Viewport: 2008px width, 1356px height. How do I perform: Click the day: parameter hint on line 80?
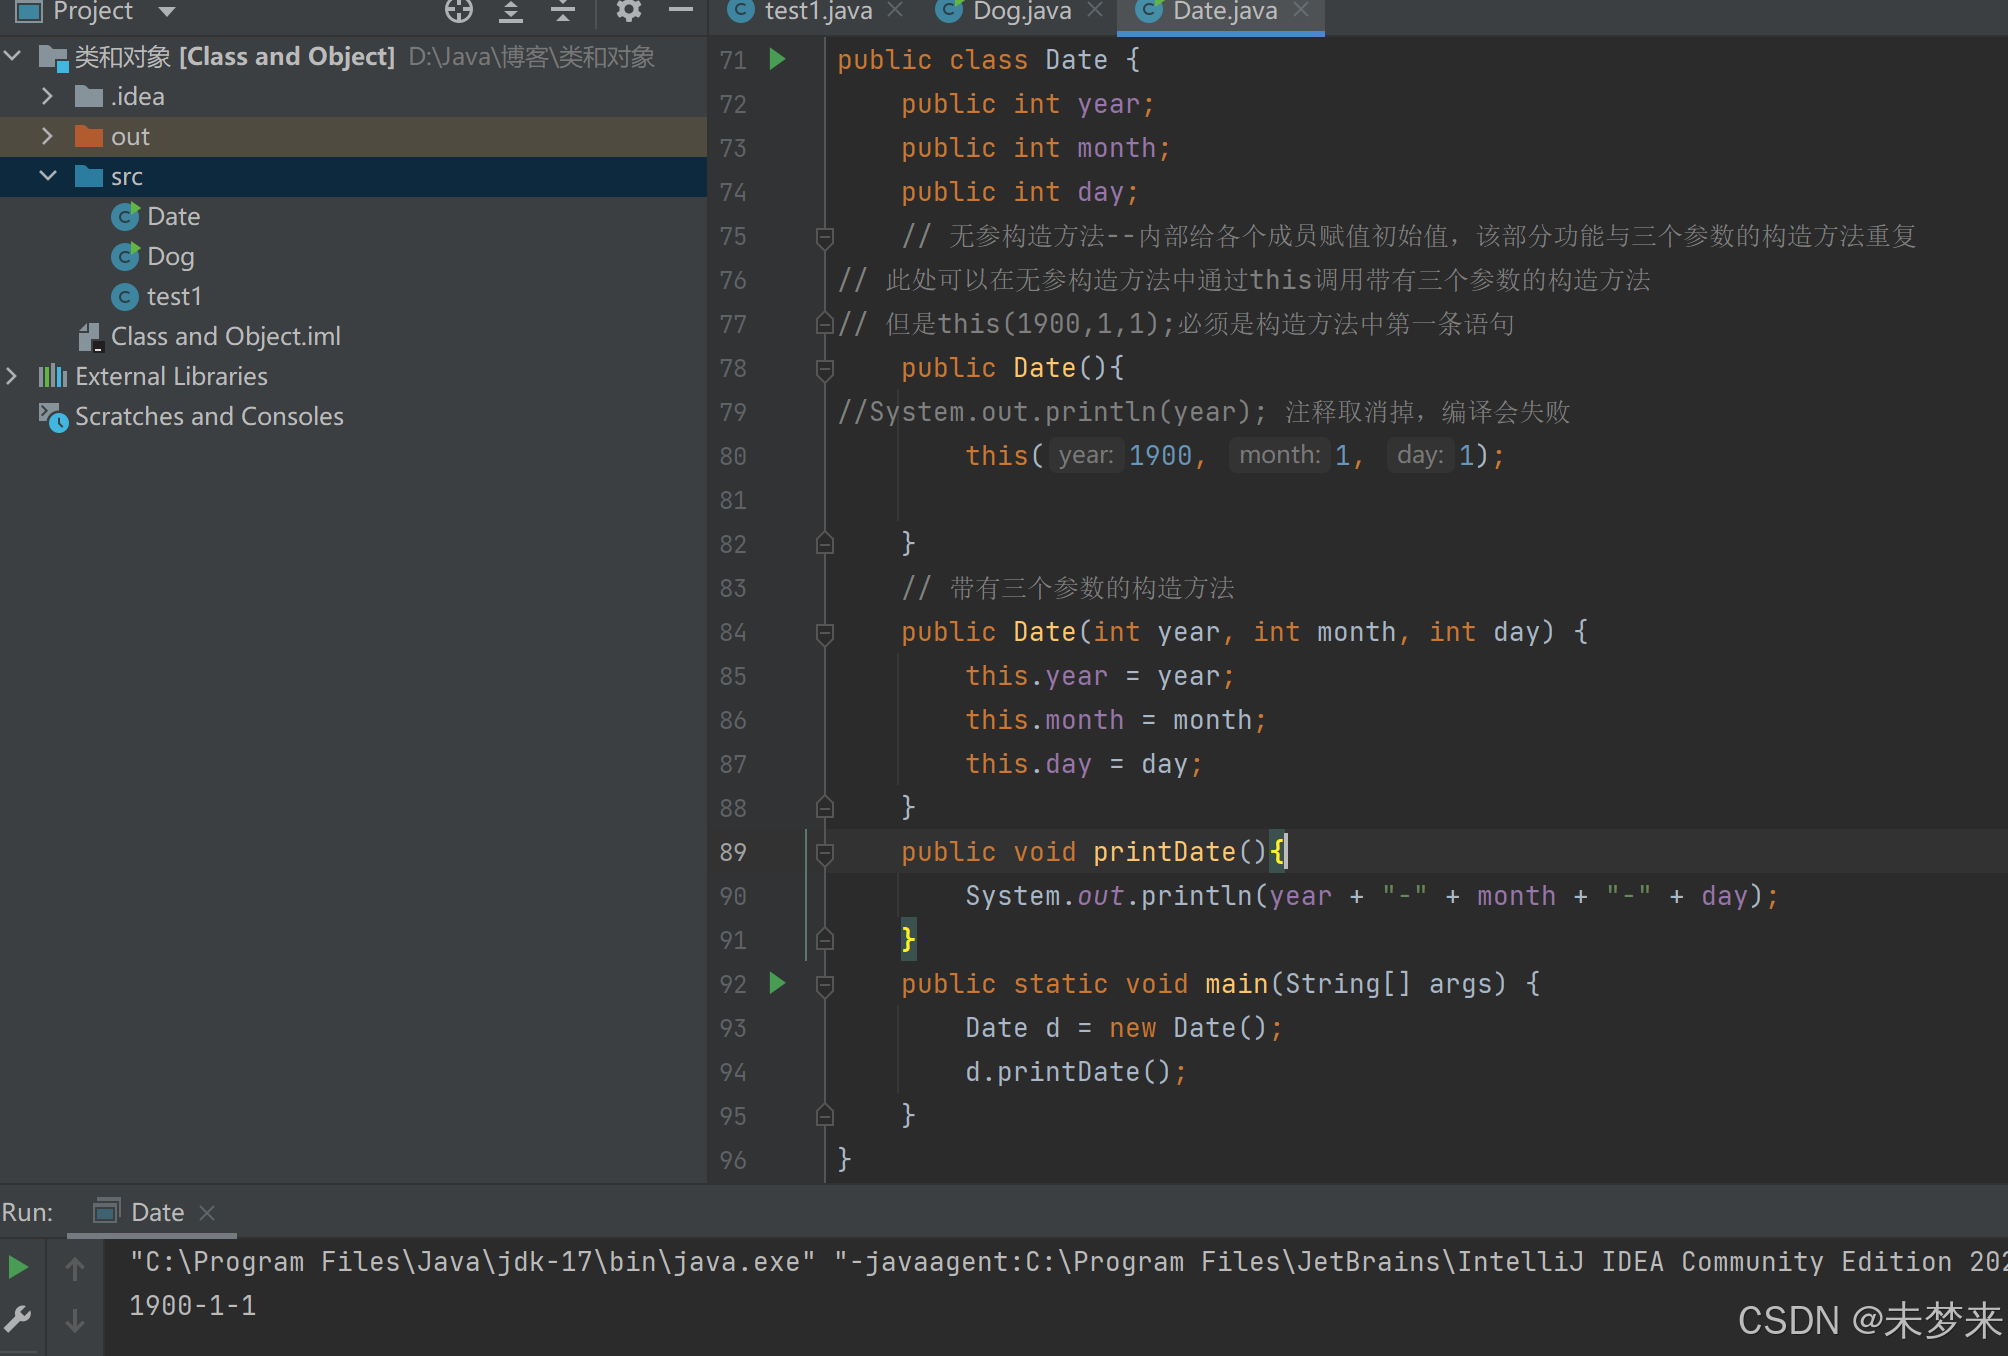pyautogui.click(x=1420, y=455)
